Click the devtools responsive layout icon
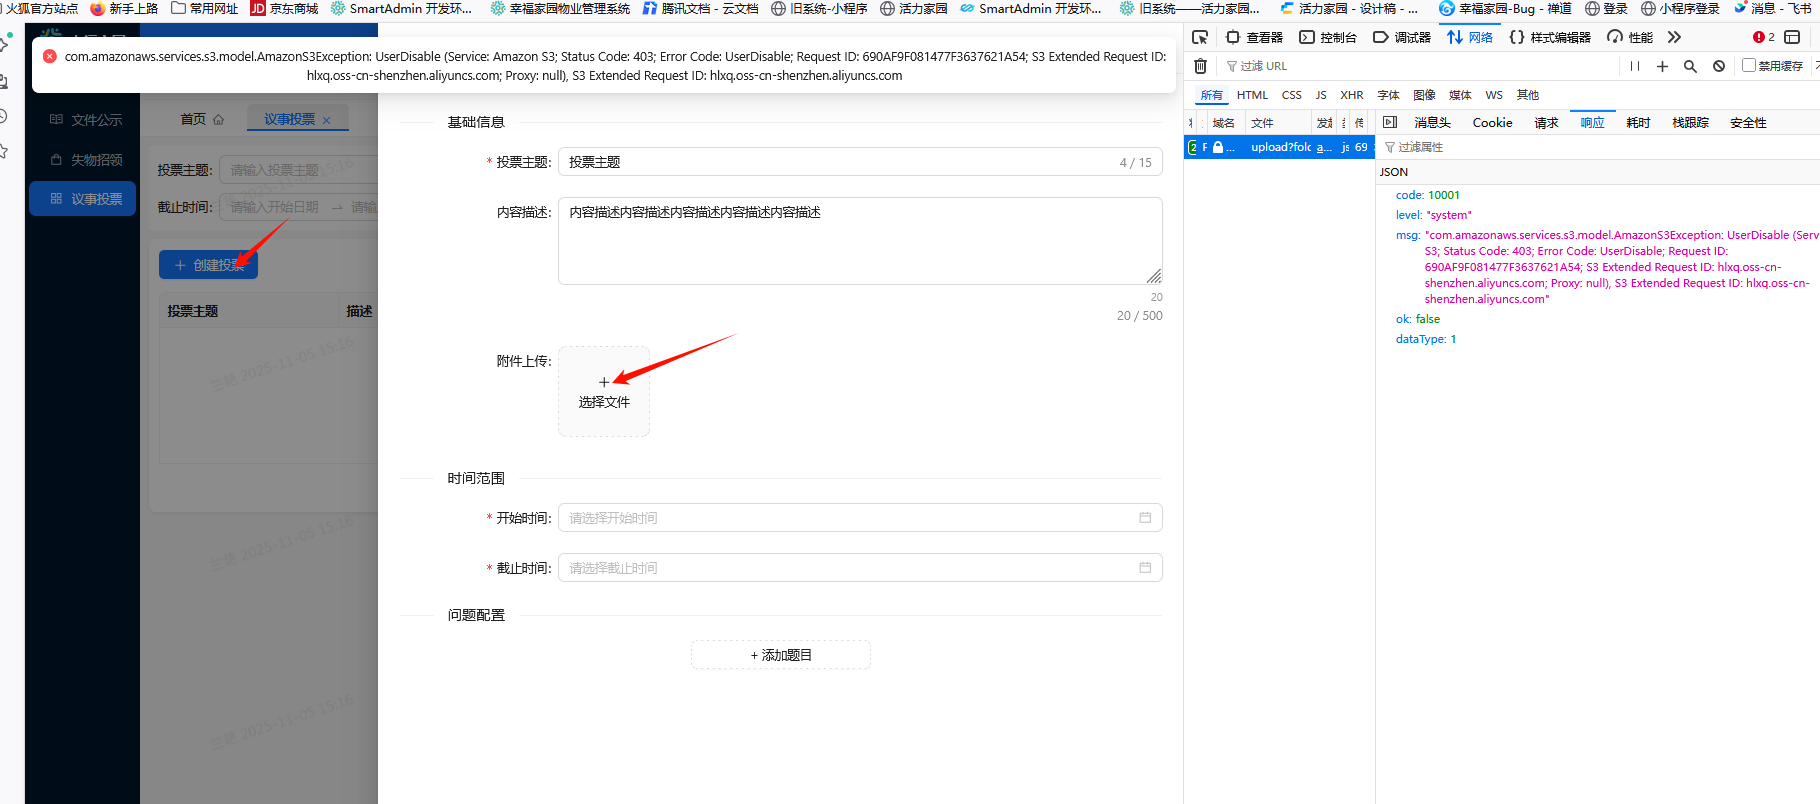The width and height of the screenshot is (1820, 804). 1792,37
